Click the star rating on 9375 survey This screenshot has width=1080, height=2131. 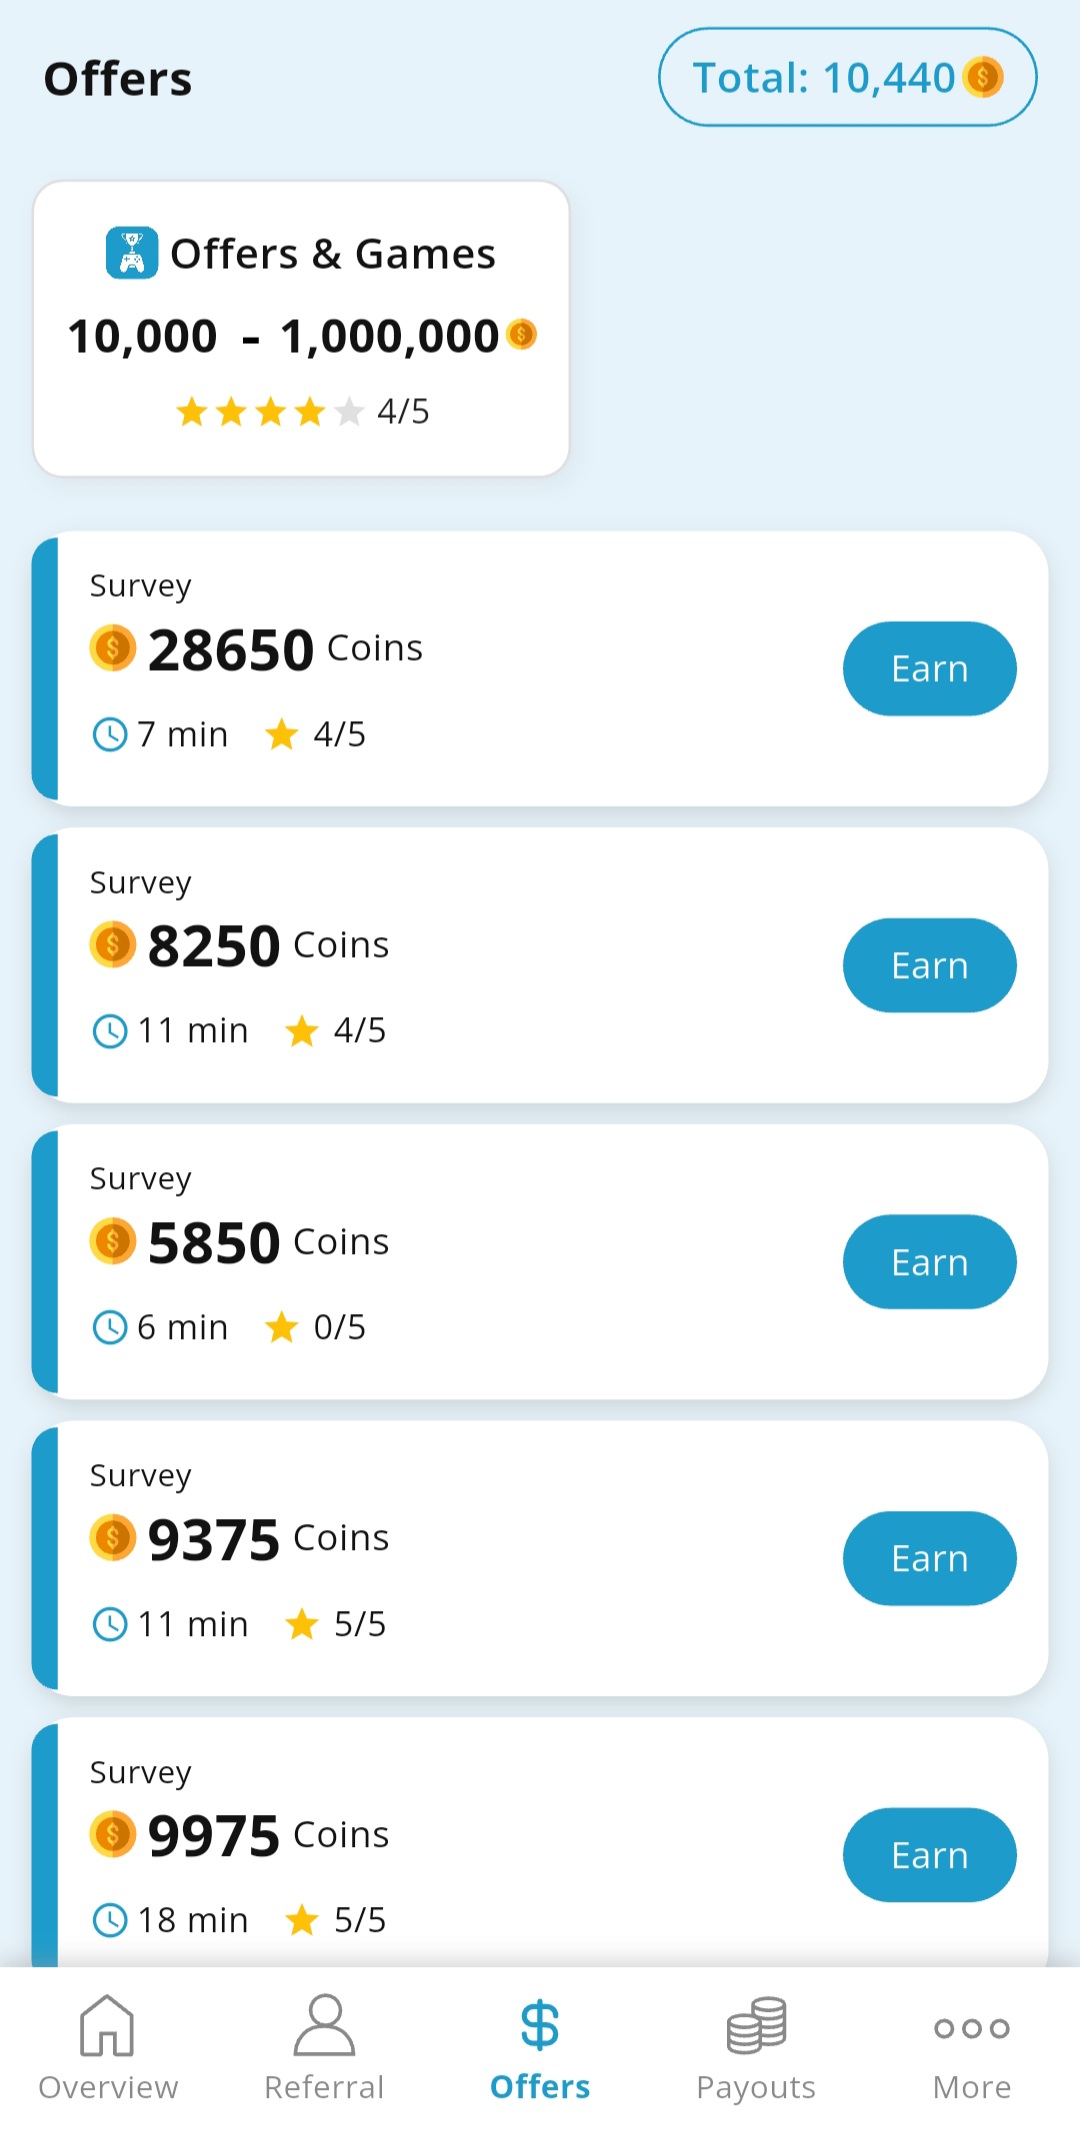(x=302, y=1624)
